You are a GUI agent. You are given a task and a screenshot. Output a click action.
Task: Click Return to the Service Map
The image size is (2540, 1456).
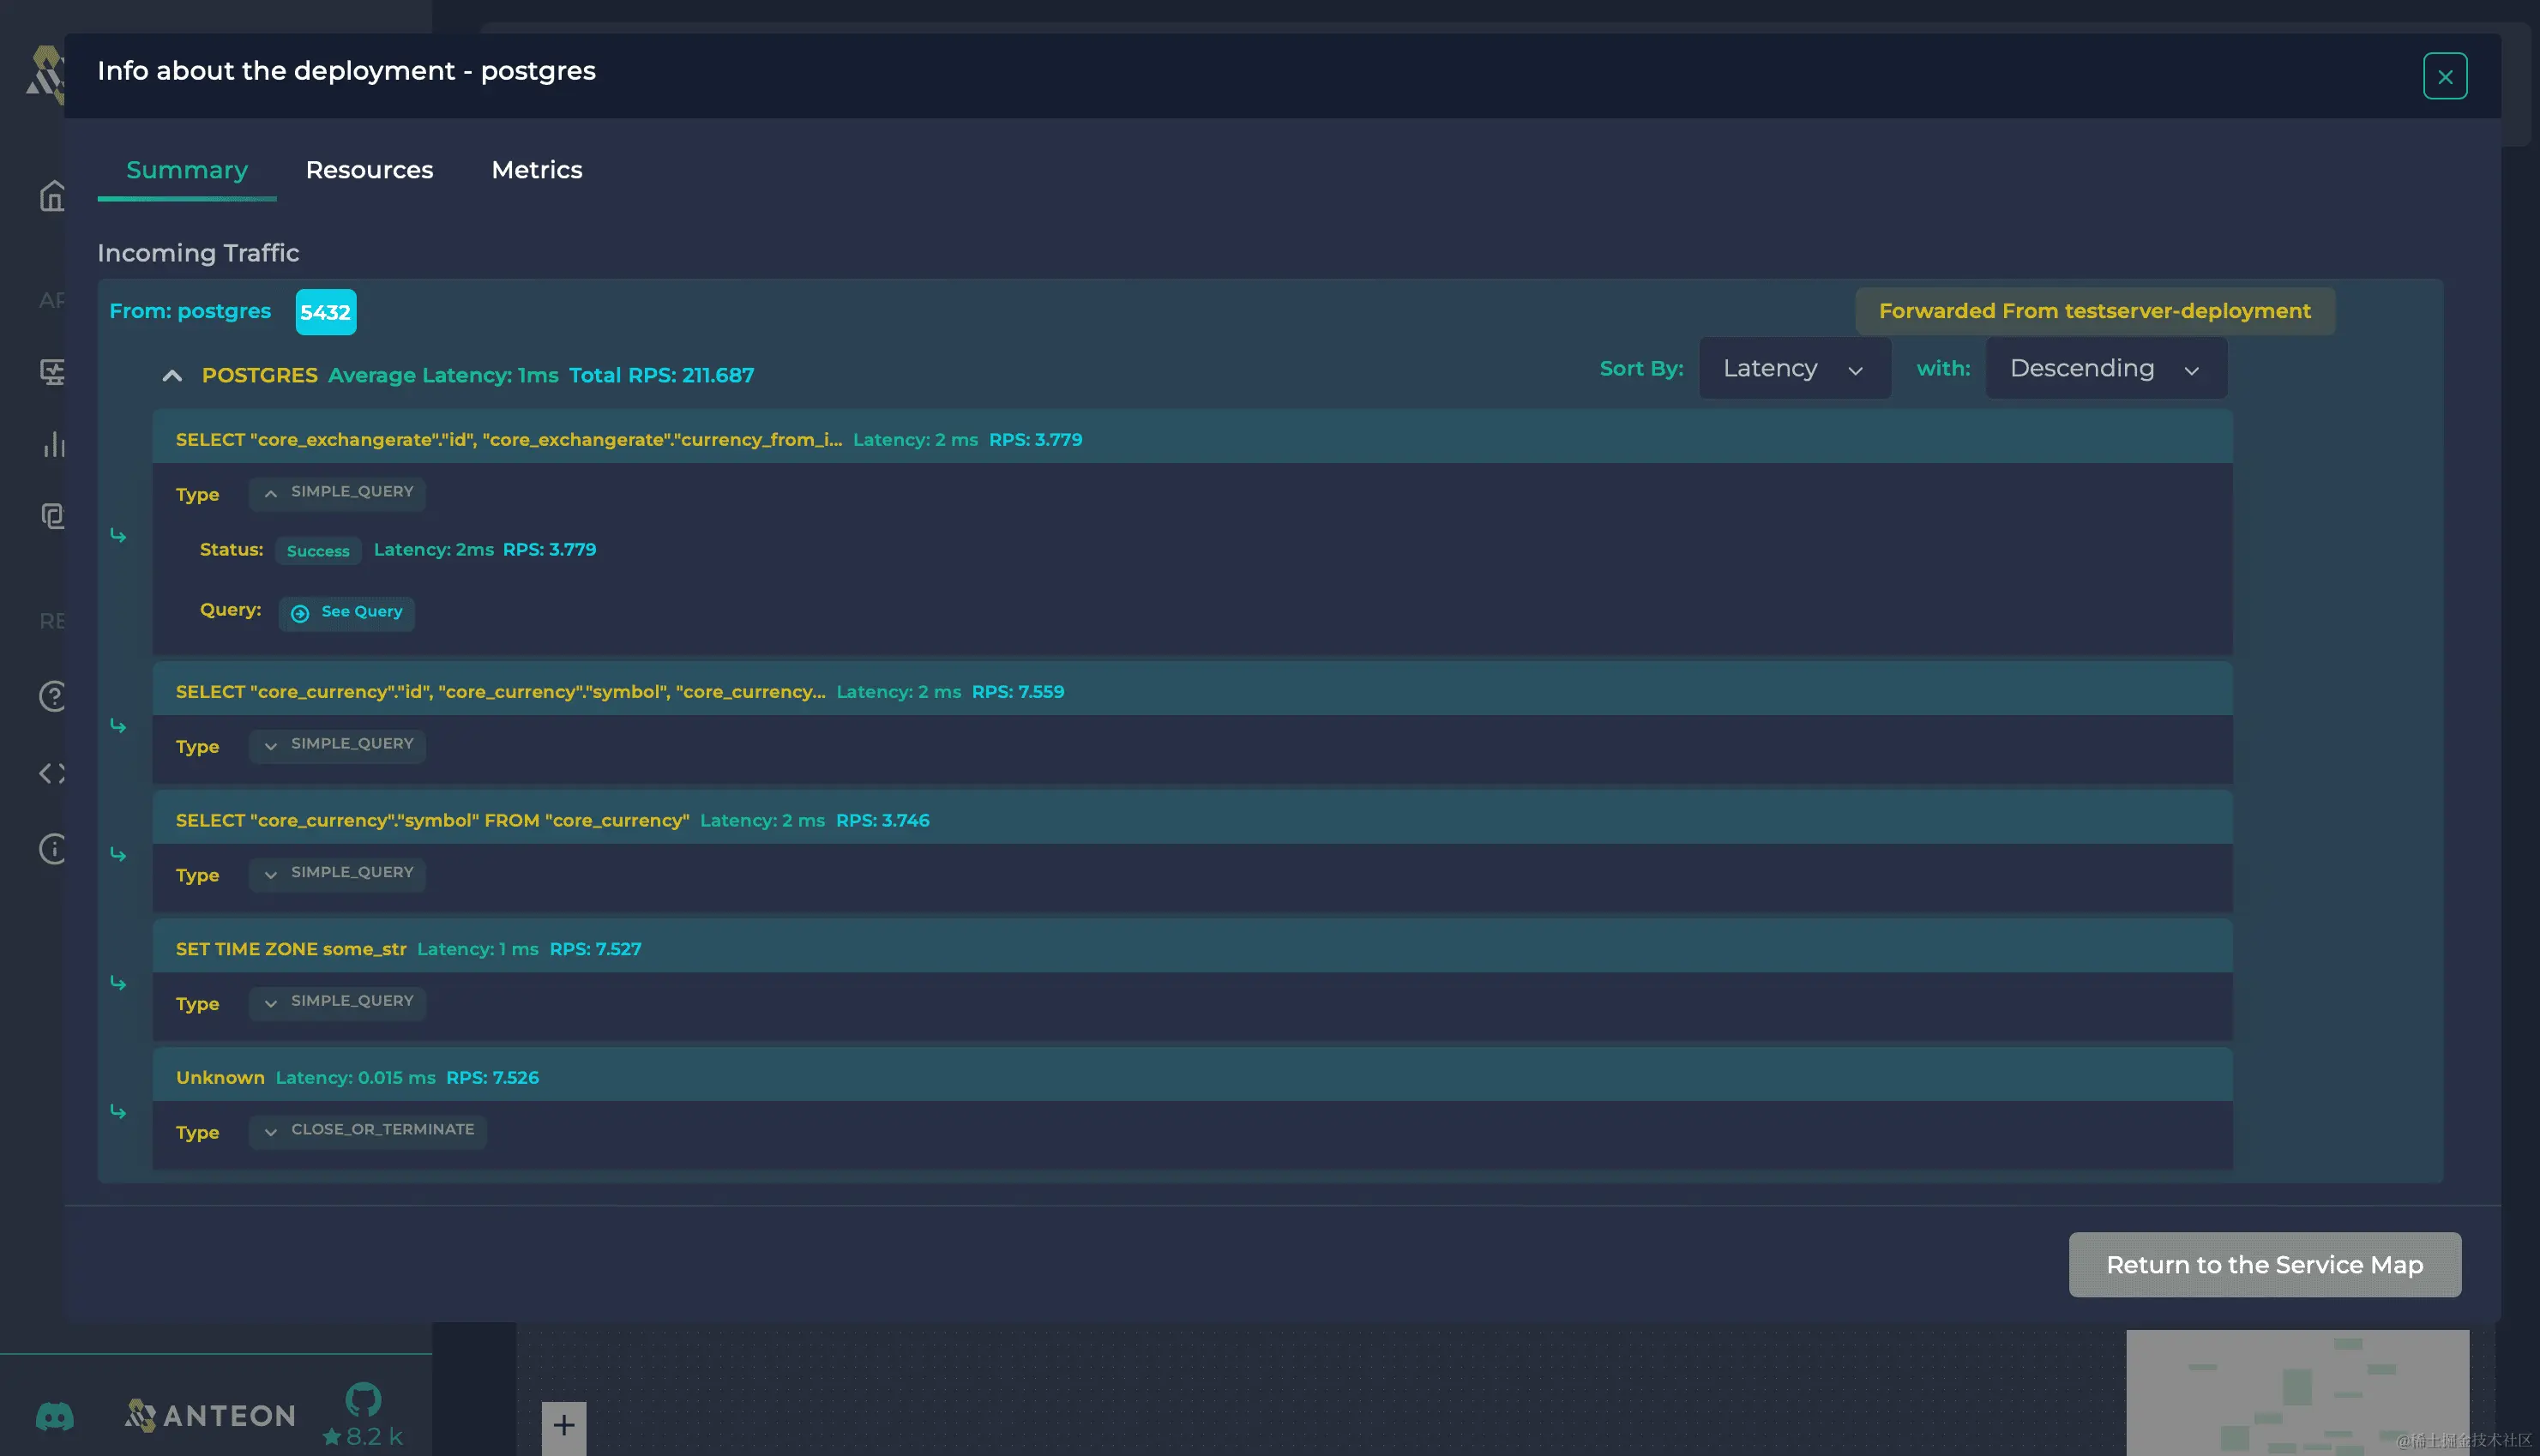coord(2264,1265)
